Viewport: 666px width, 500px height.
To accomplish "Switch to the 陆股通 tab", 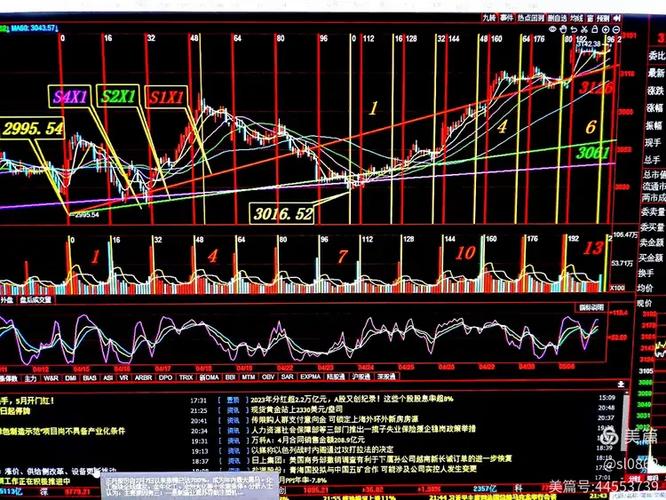I will pos(336,377).
